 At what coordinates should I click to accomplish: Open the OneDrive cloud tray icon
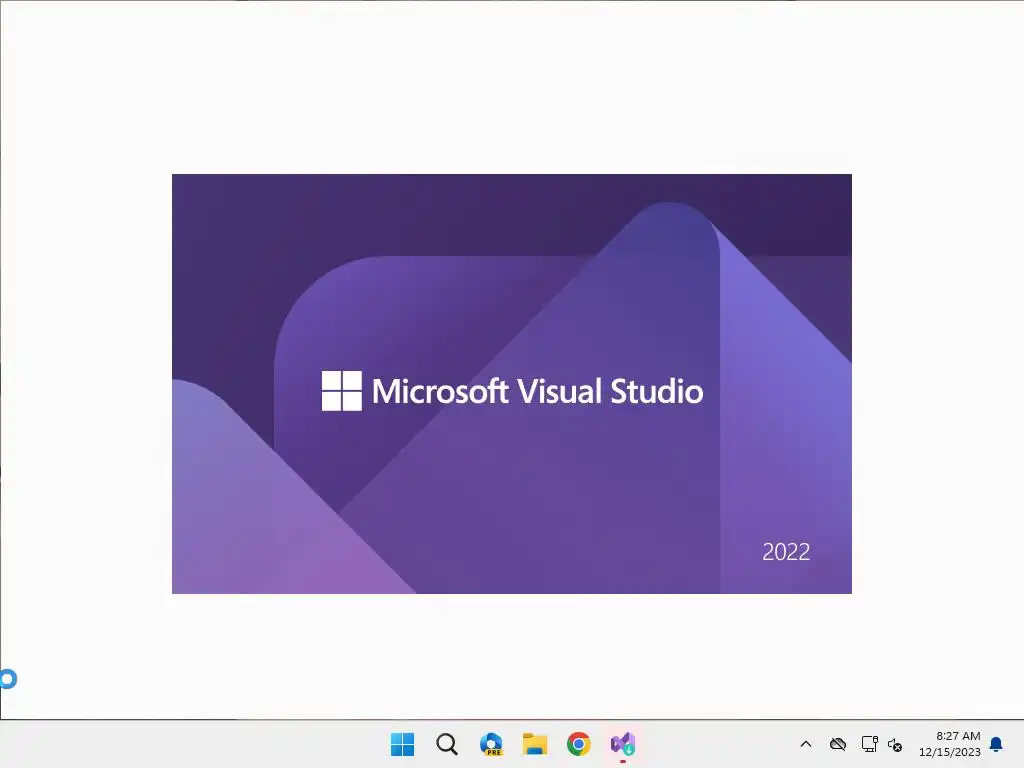point(838,744)
